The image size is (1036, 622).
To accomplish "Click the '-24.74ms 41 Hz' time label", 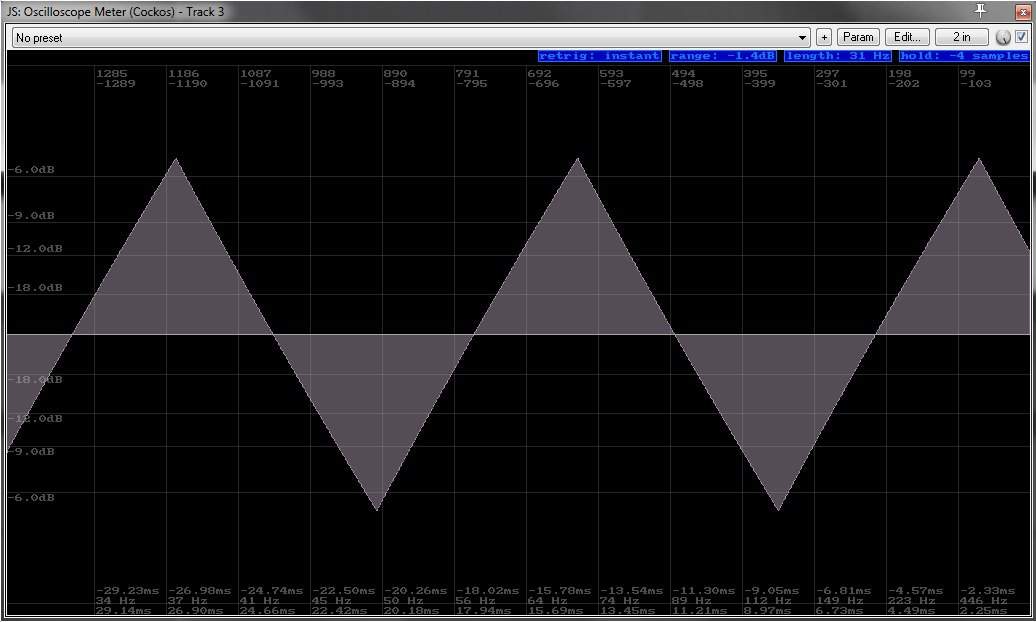I will click(272, 596).
